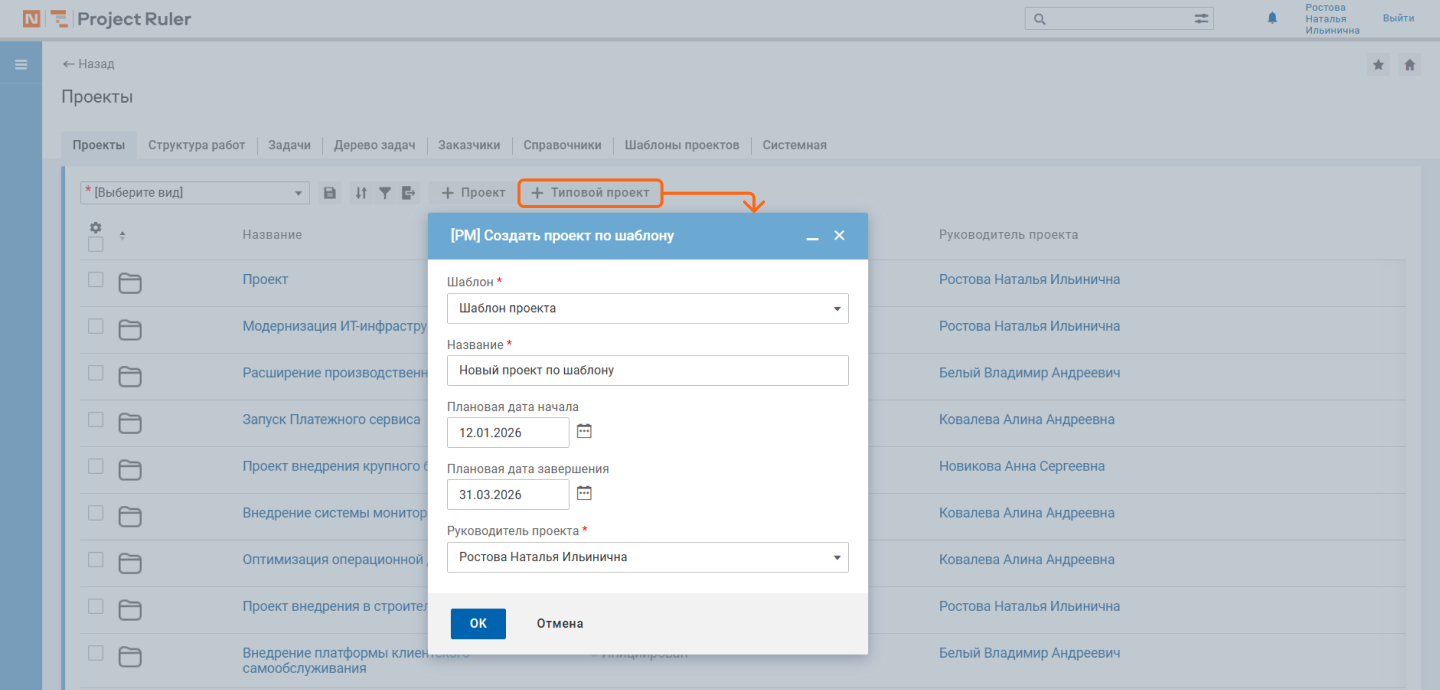
Task: Open calendar for planned start date
Action: (585, 431)
